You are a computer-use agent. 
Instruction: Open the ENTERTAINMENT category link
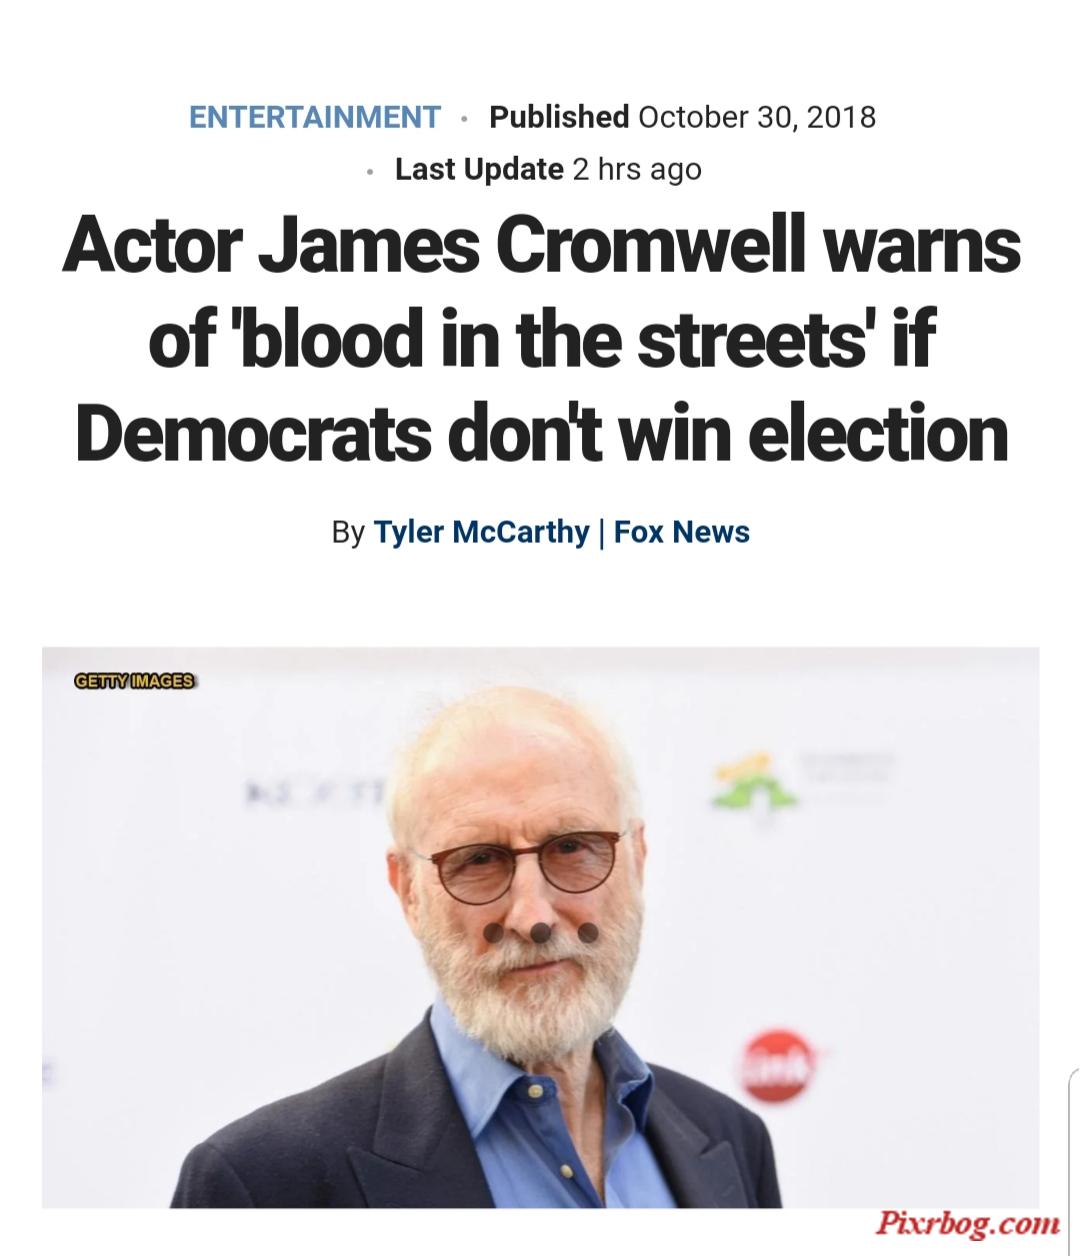click(315, 117)
